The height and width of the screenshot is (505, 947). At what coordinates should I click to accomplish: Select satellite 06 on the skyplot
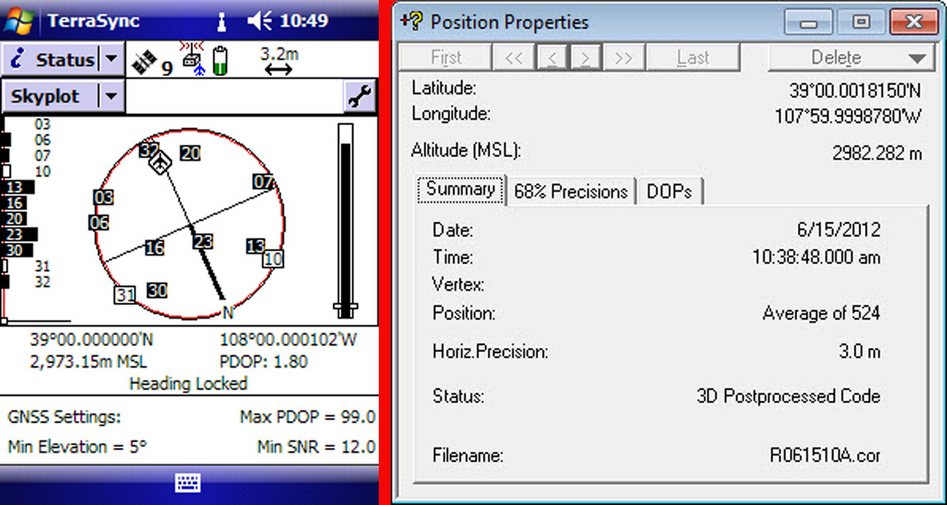point(99,223)
